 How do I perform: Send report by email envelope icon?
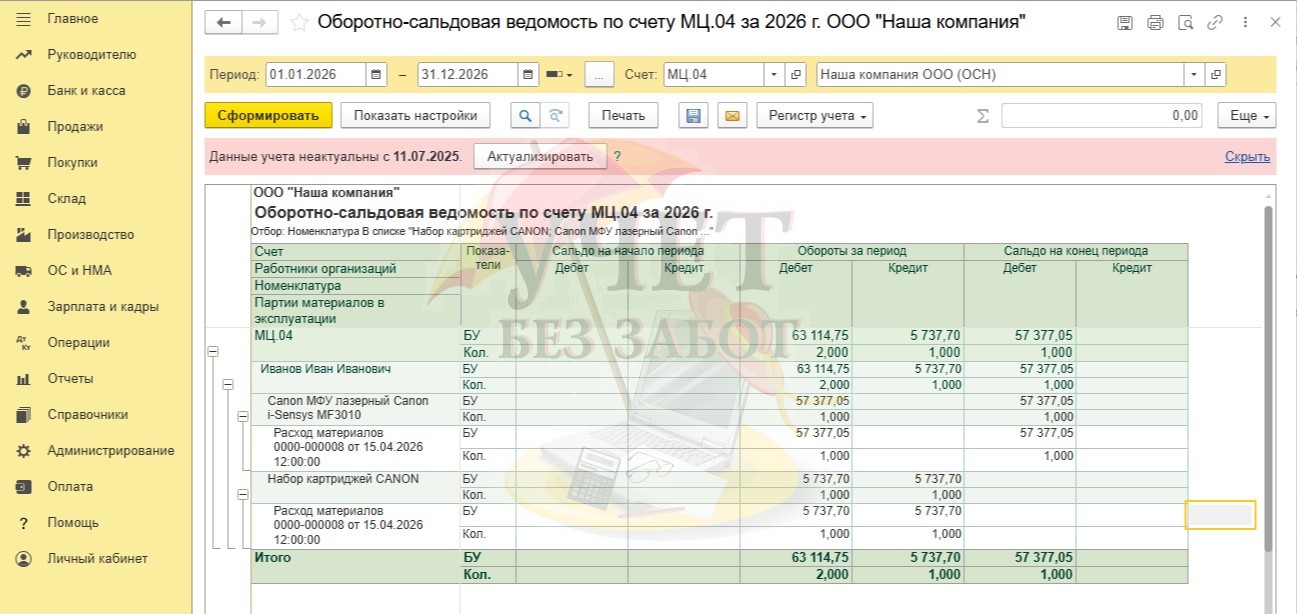tap(732, 116)
